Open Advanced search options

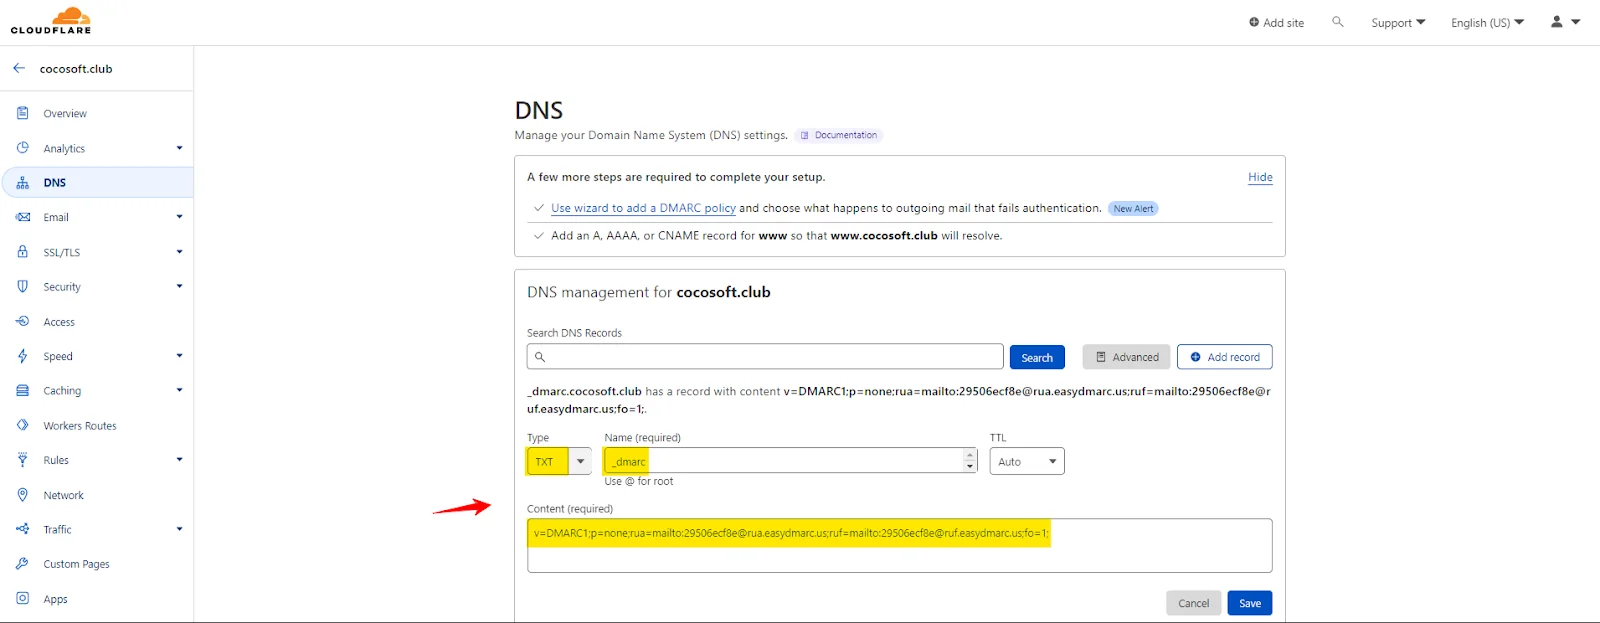coord(1127,357)
